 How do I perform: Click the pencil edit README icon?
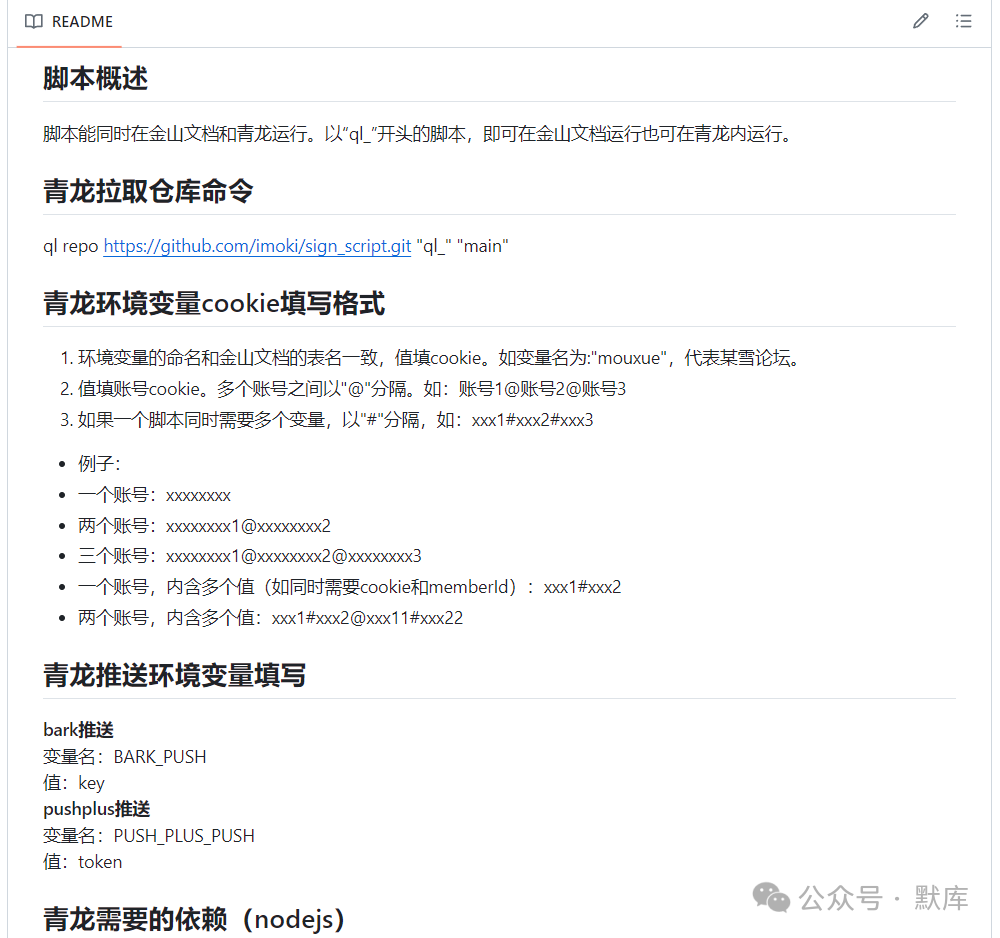920,22
